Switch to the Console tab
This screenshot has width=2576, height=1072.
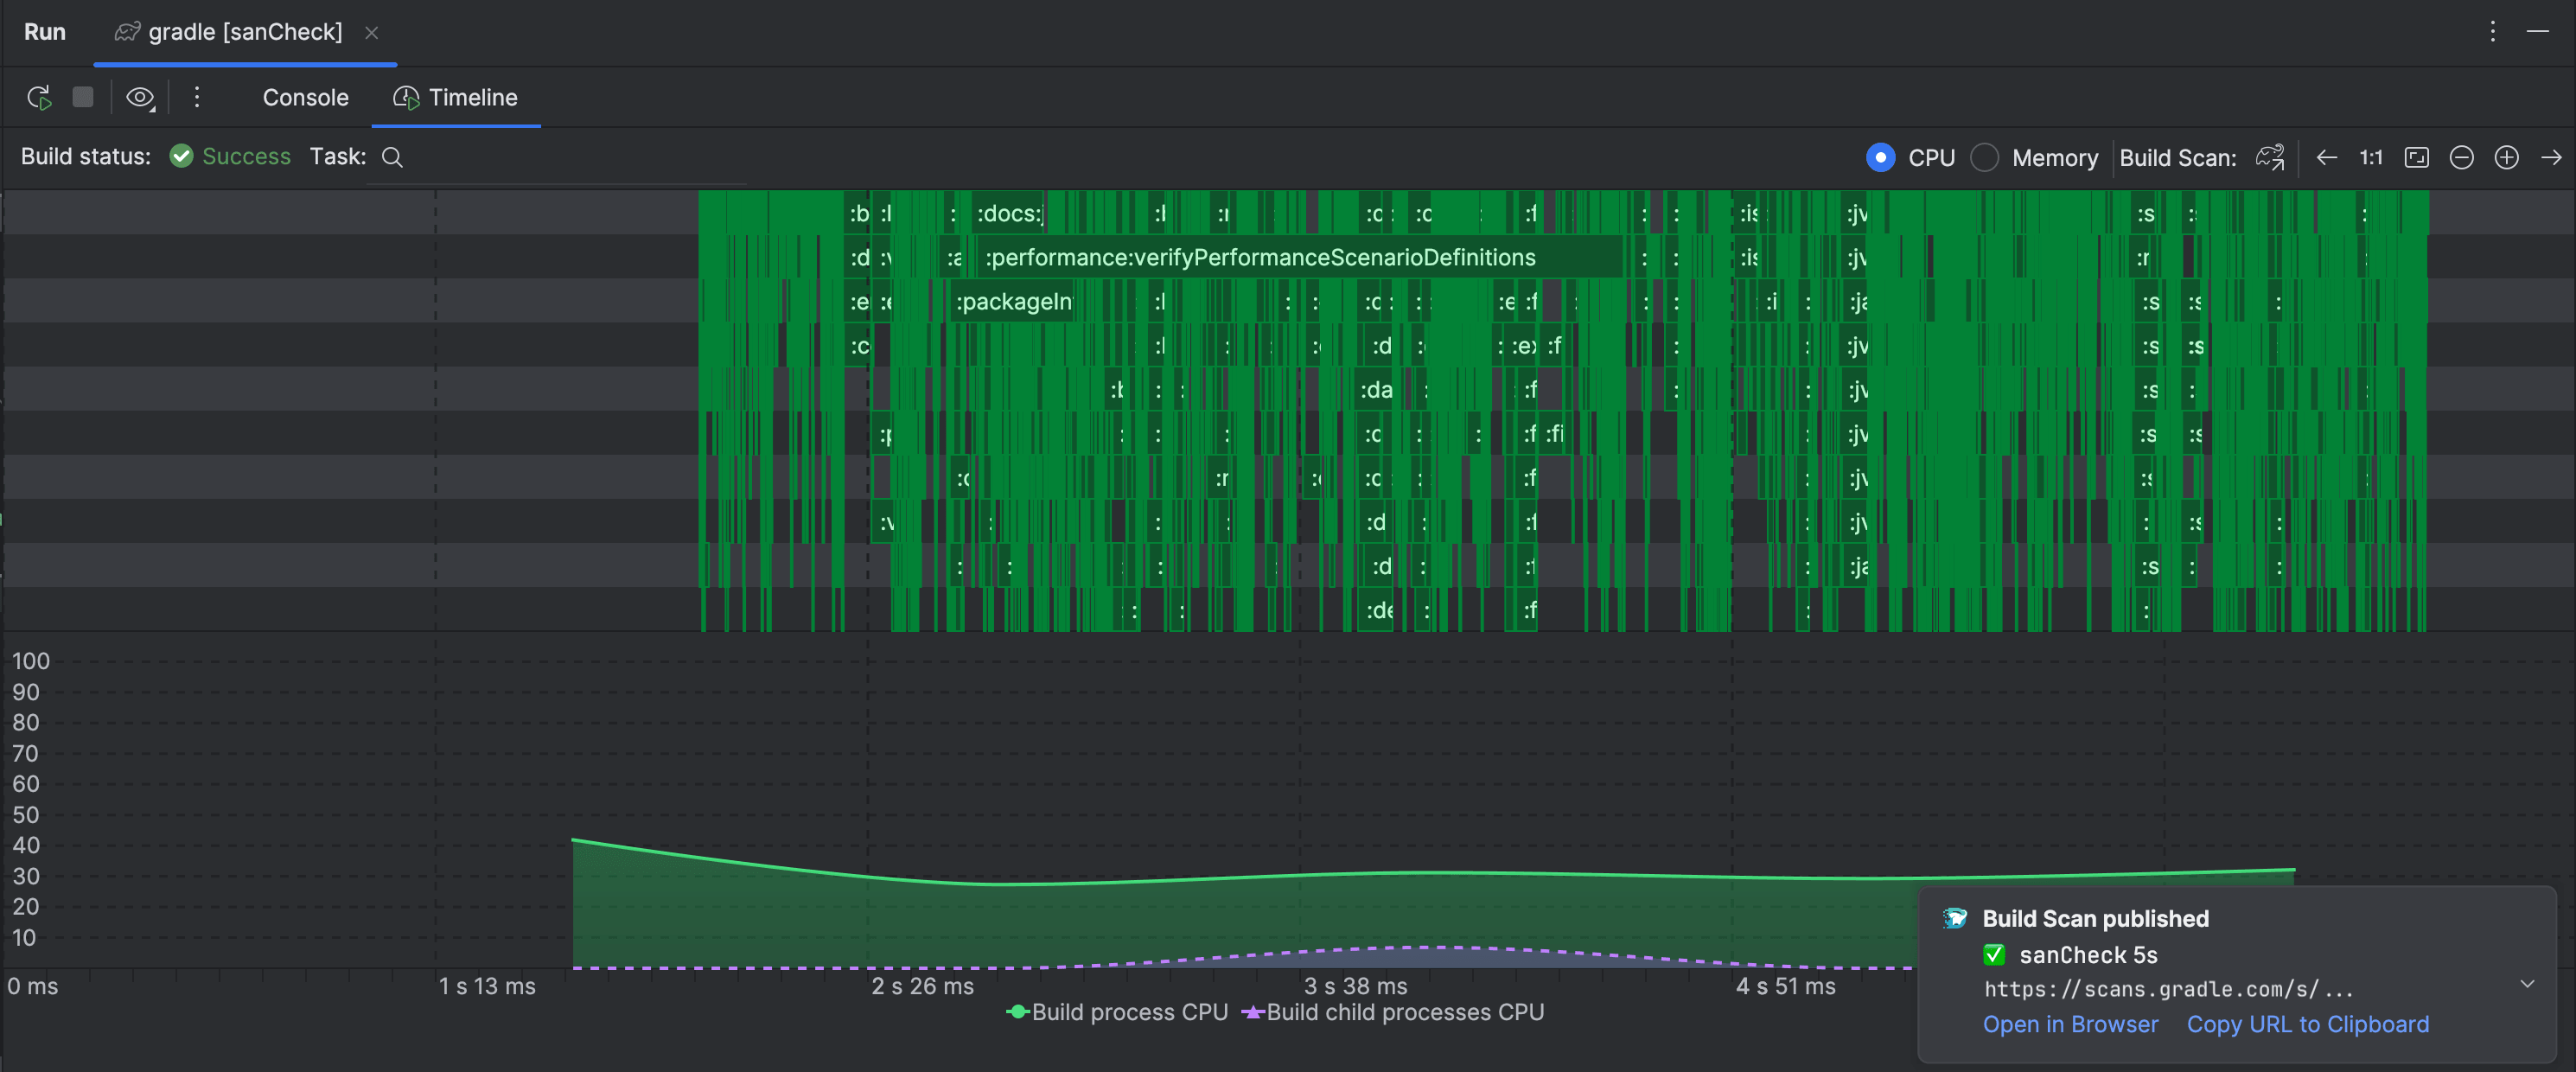pos(305,98)
